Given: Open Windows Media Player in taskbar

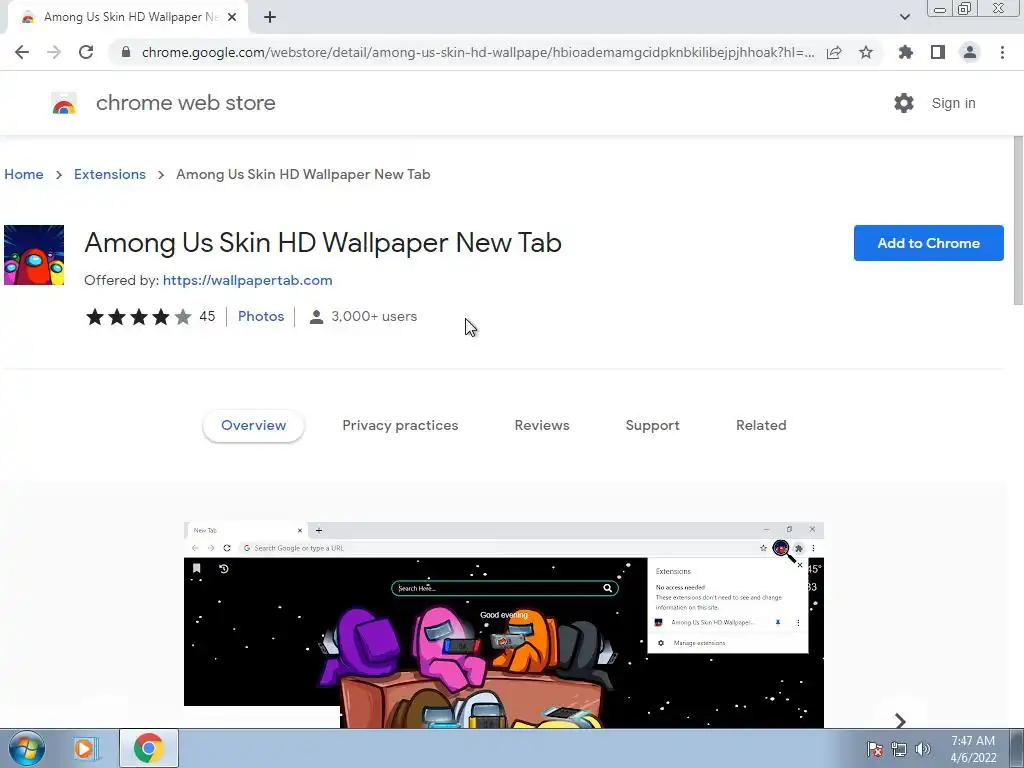Looking at the screenshot, I should [x=85, y=748].
